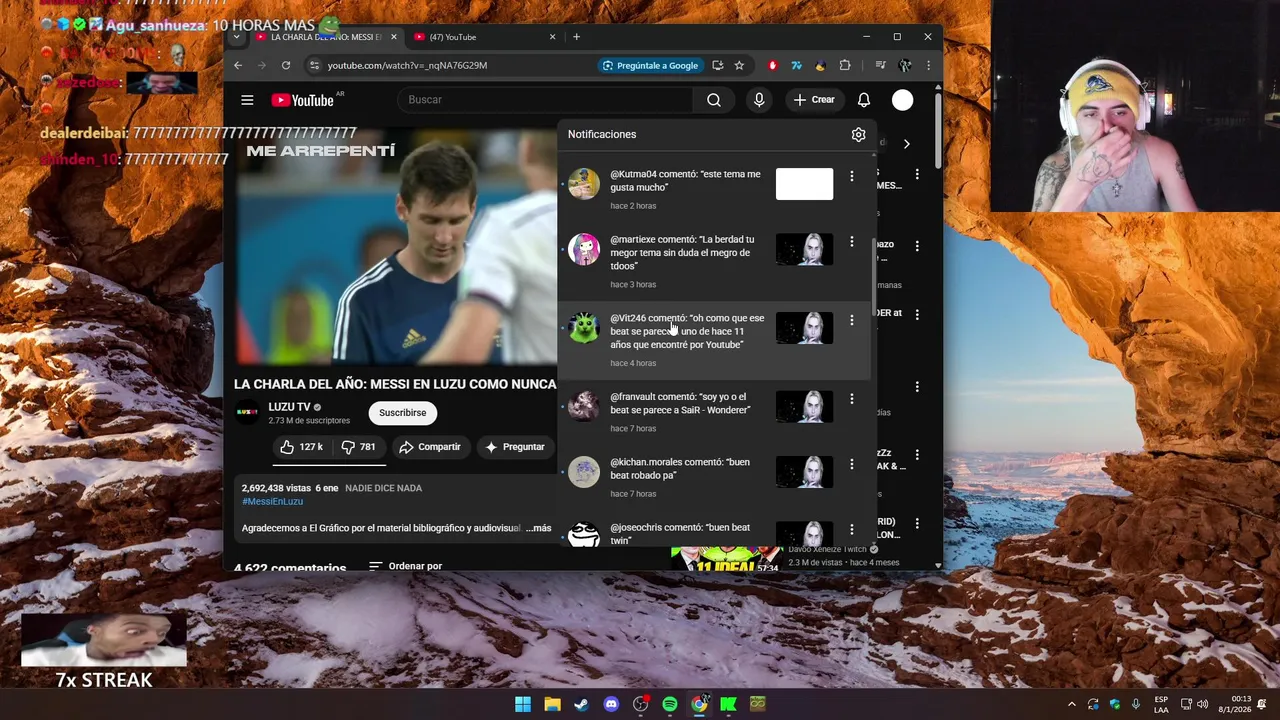Bookmark this page with the star
Image resolution: width=1280 pixels, height=720 pixels.
point(739,65)
